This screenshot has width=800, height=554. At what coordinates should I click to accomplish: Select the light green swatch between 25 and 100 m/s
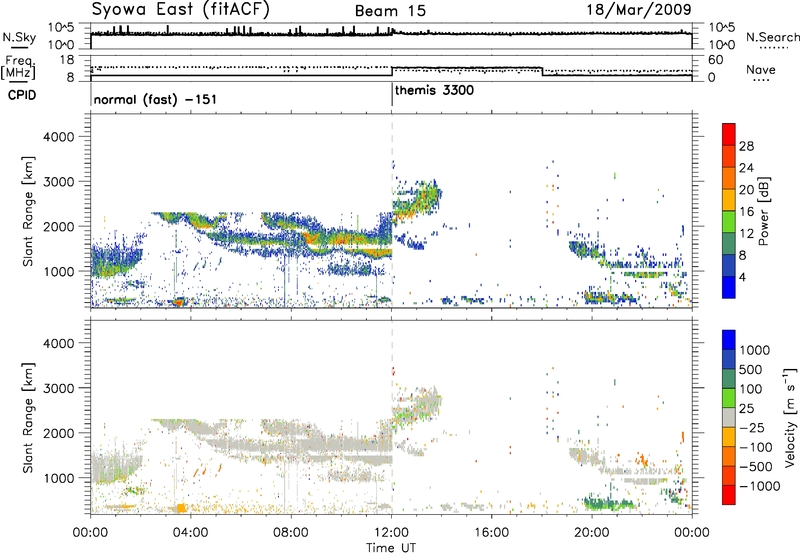tap(729, 398)
